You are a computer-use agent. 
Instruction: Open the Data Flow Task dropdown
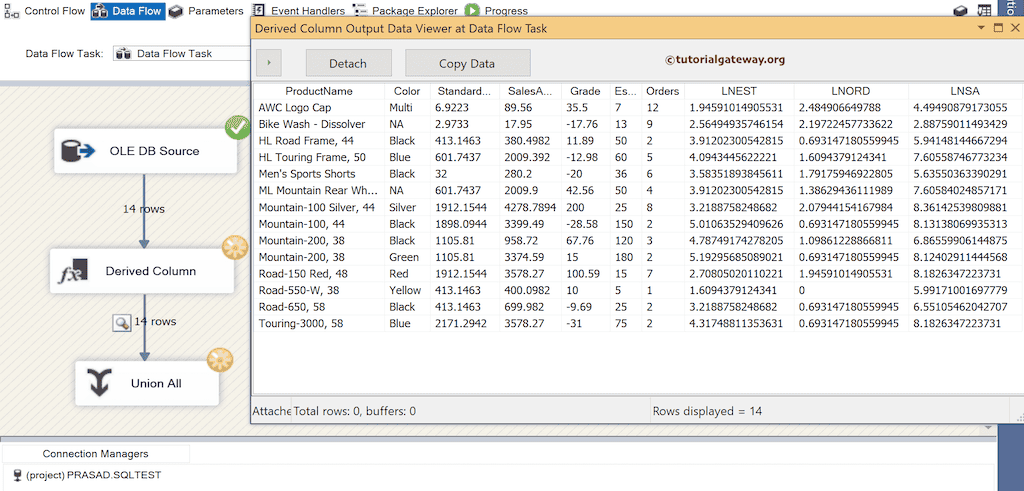coord(180,54)
